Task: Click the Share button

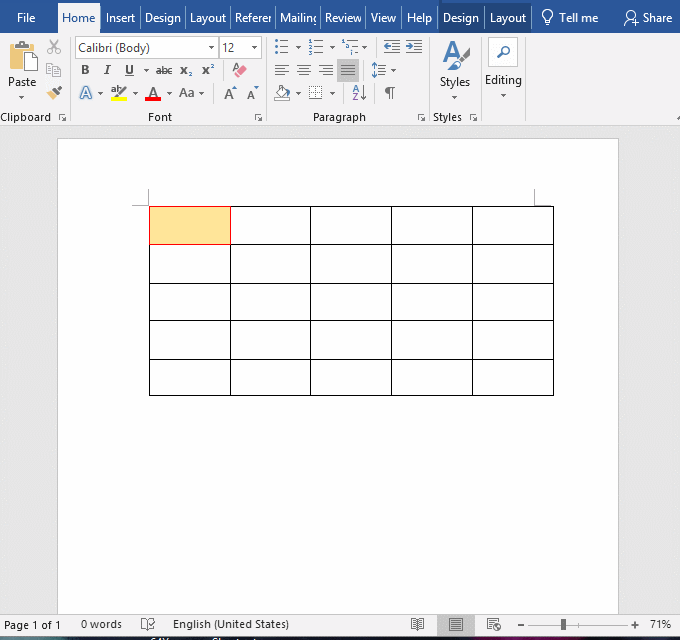Action: click(x=648, y=18)
